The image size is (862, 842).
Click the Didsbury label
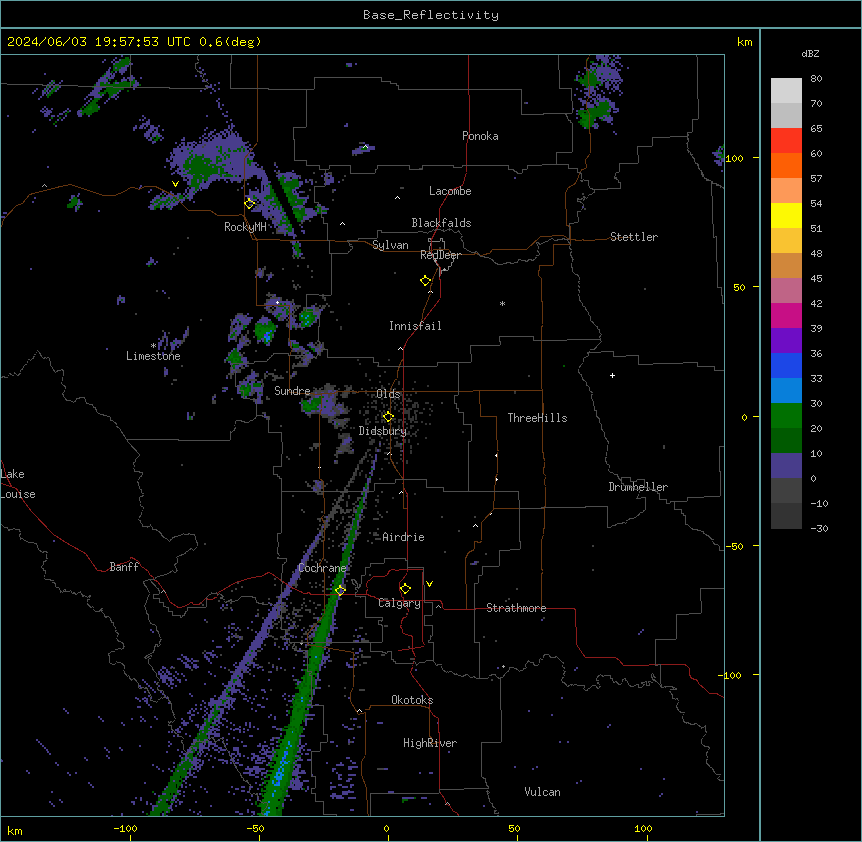click(383, 431)
